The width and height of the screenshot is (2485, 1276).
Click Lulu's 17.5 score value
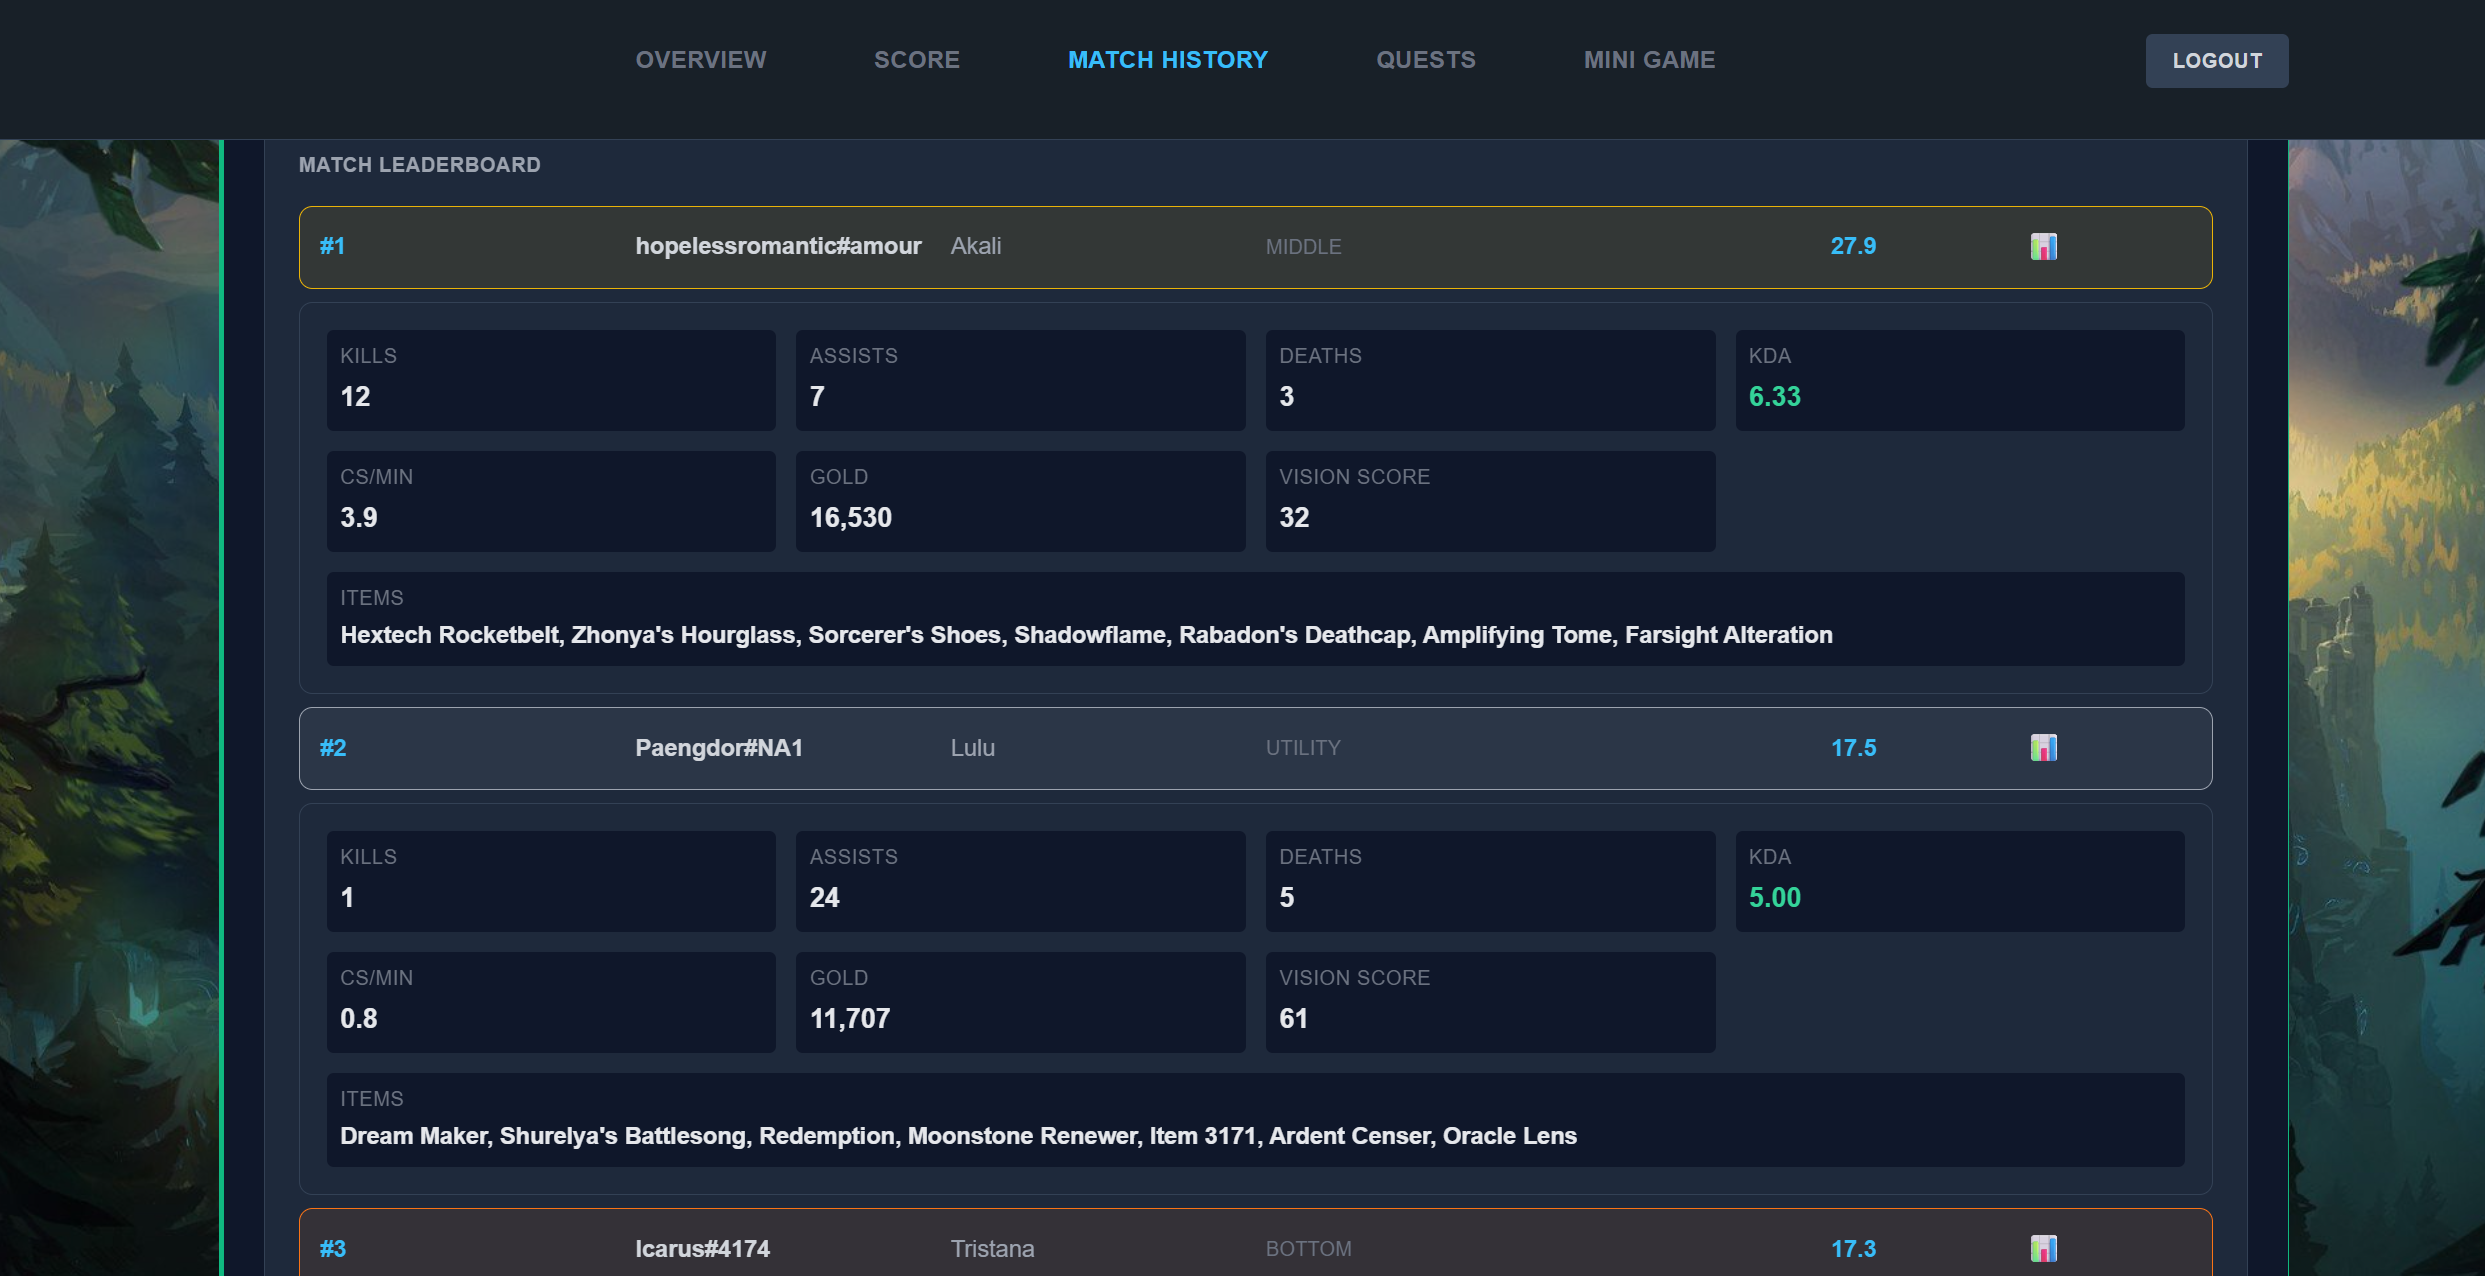1852,748
